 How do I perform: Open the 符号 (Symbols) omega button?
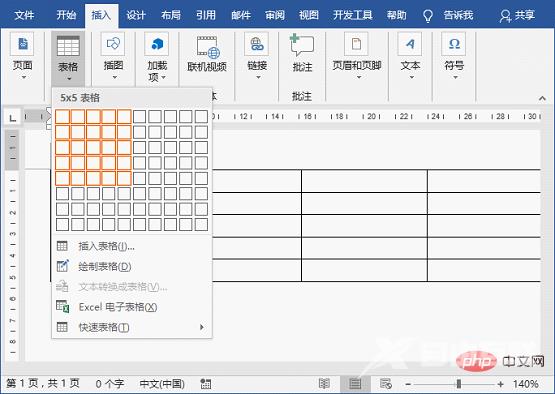454,56
